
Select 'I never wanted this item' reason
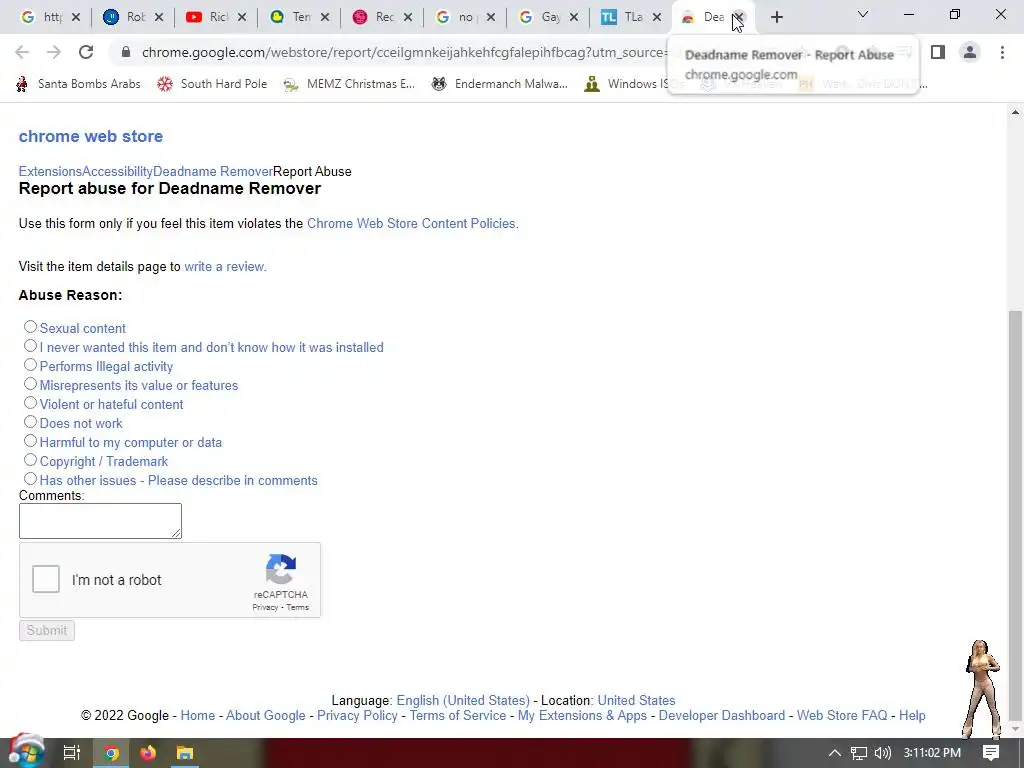coord(30,345)
